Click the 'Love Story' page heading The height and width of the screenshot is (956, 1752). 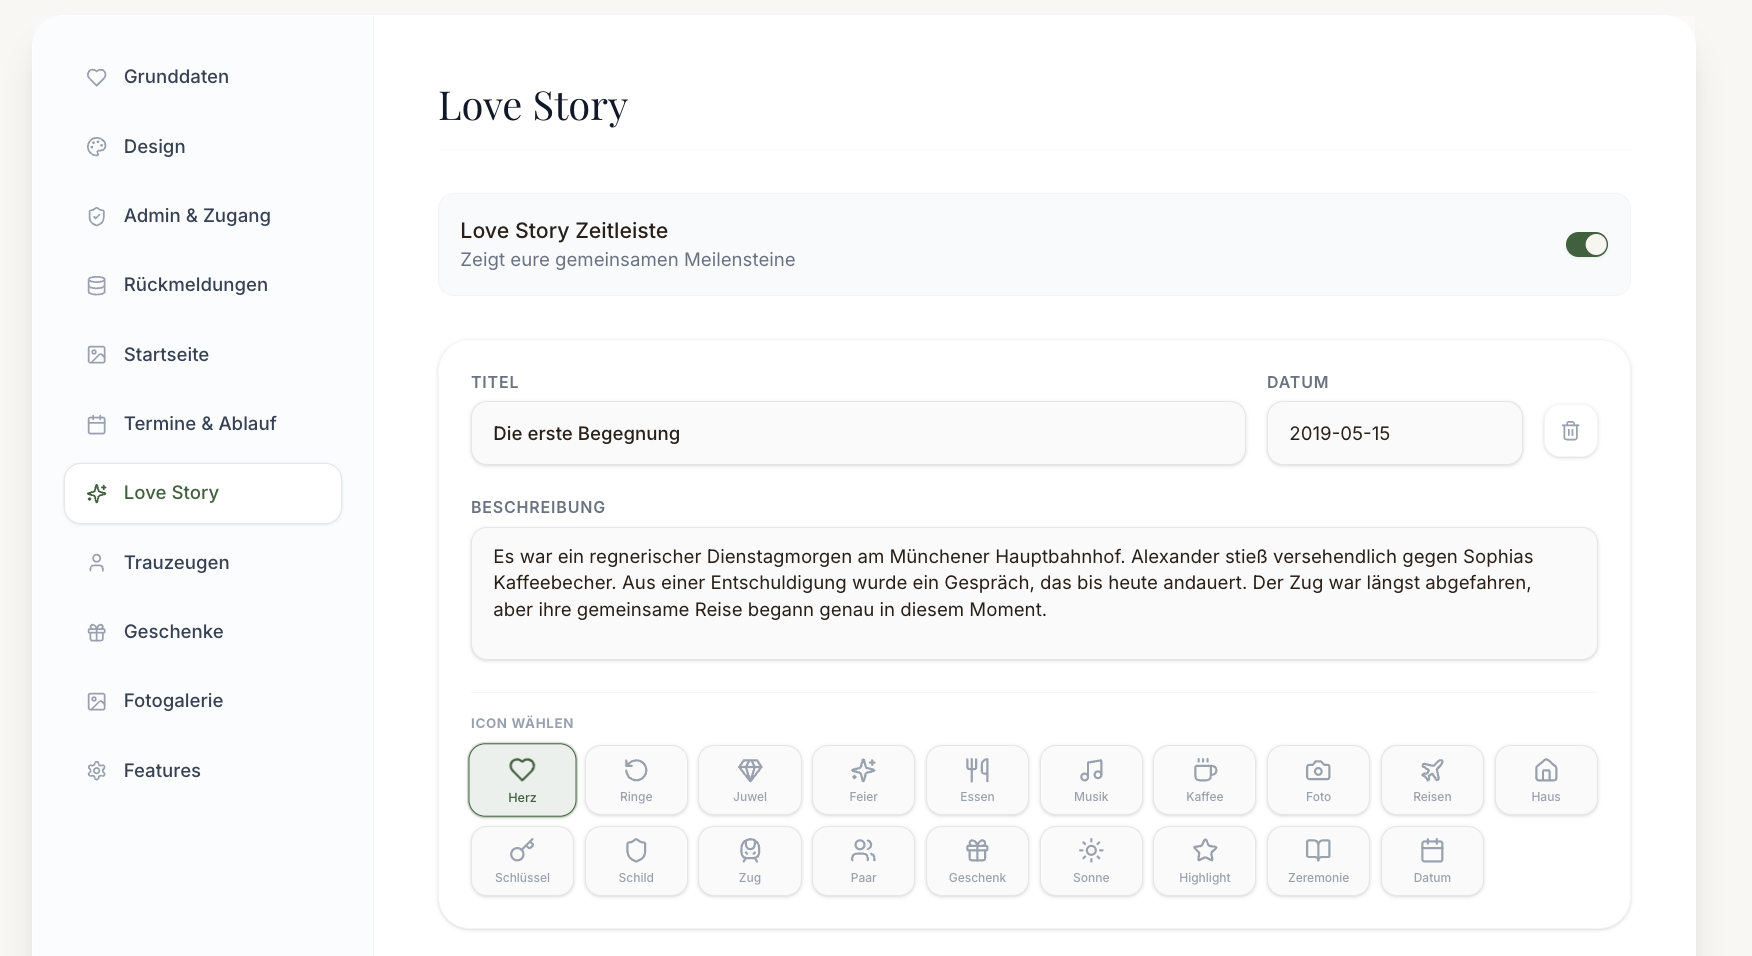(x=533, y=106)
